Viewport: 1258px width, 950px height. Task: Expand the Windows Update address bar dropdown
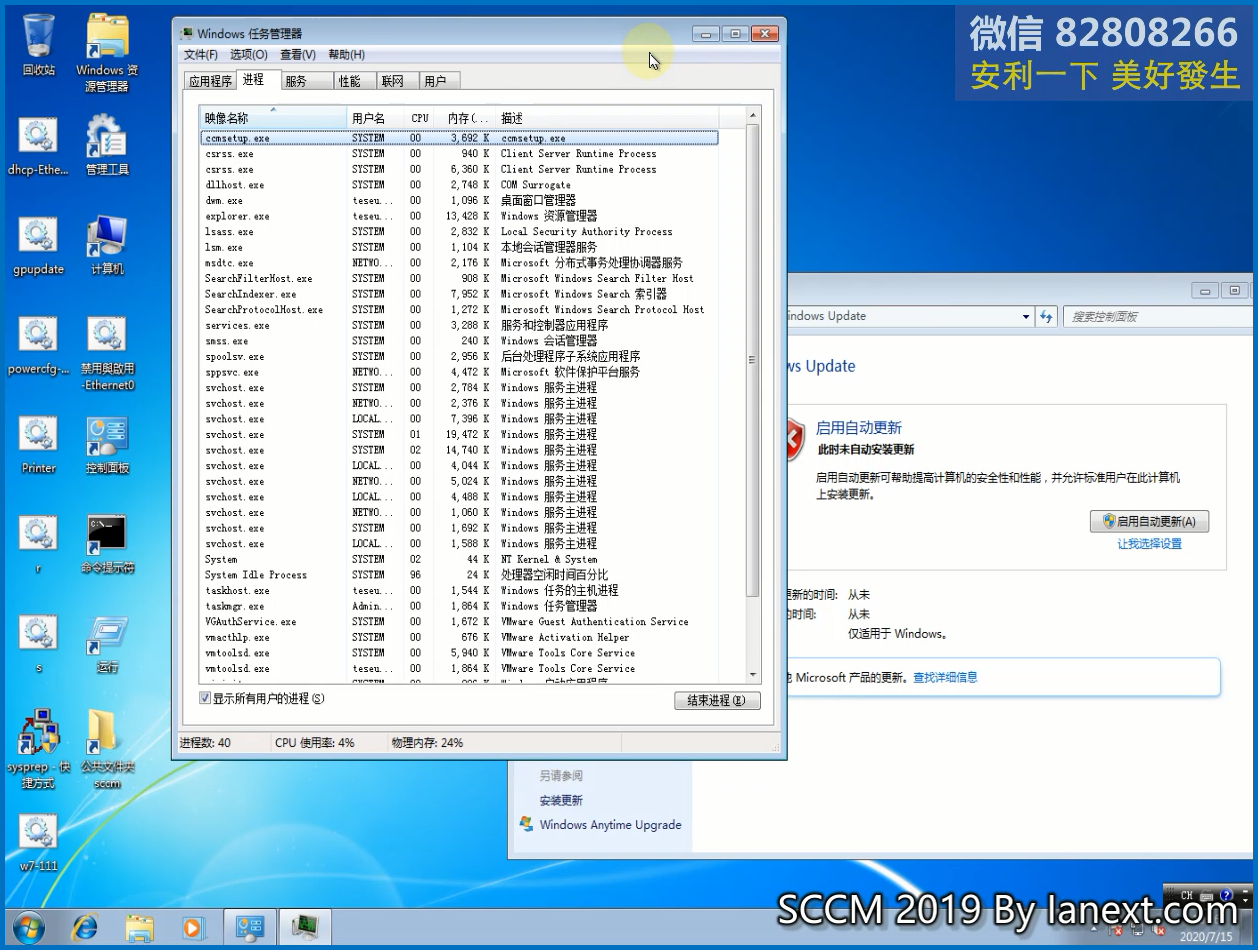[x=1026, y=317]
